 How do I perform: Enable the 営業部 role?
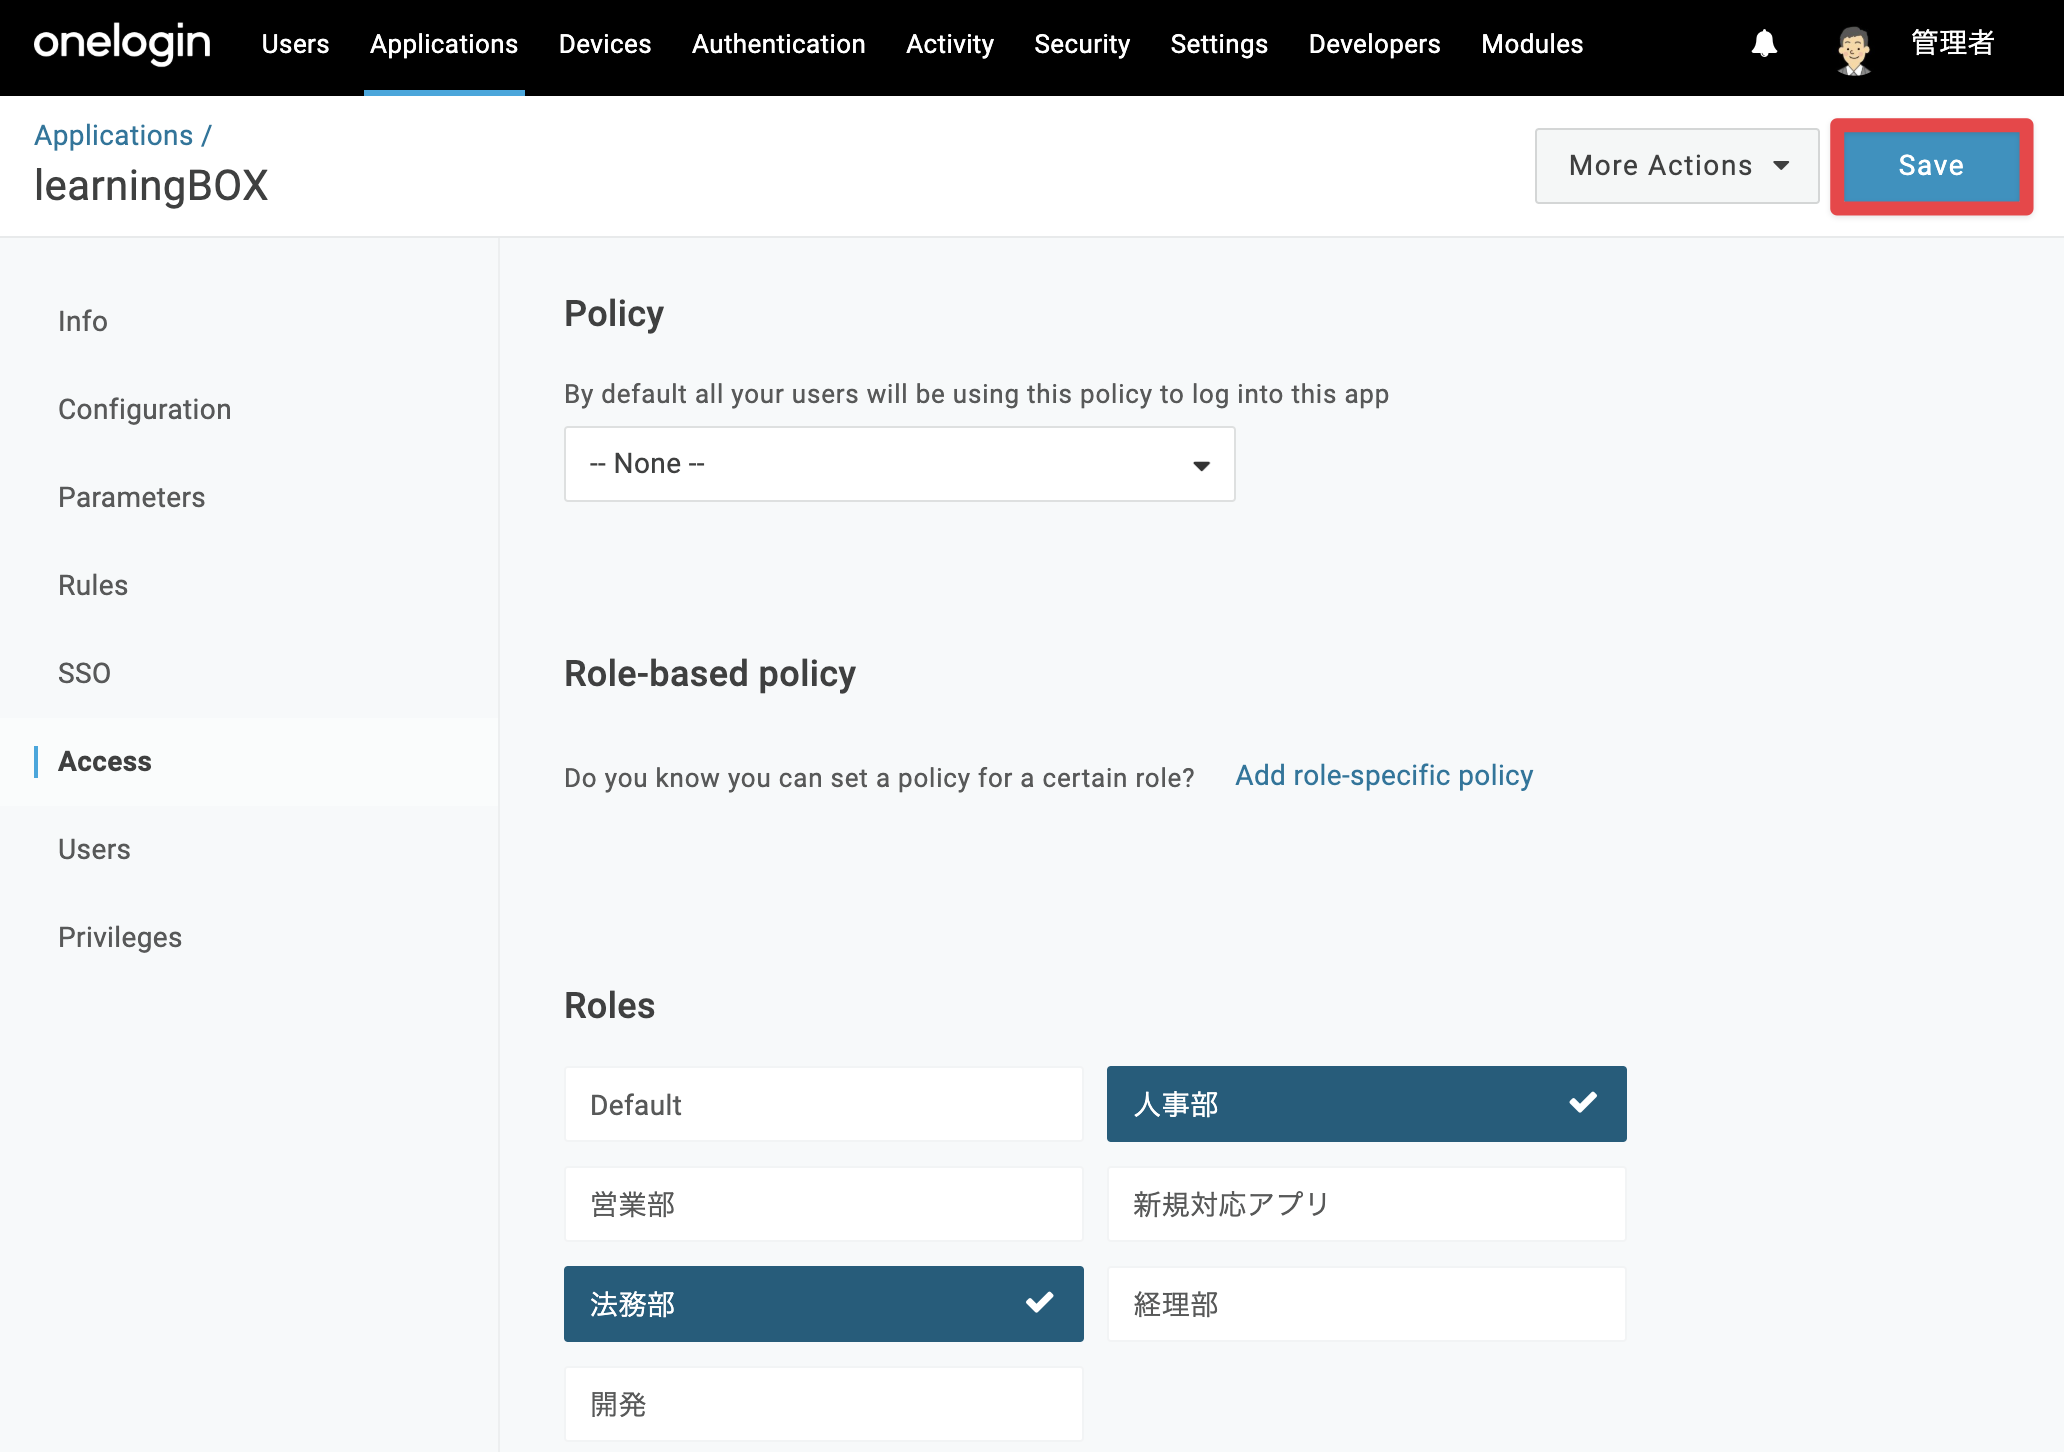point(824,1204)
